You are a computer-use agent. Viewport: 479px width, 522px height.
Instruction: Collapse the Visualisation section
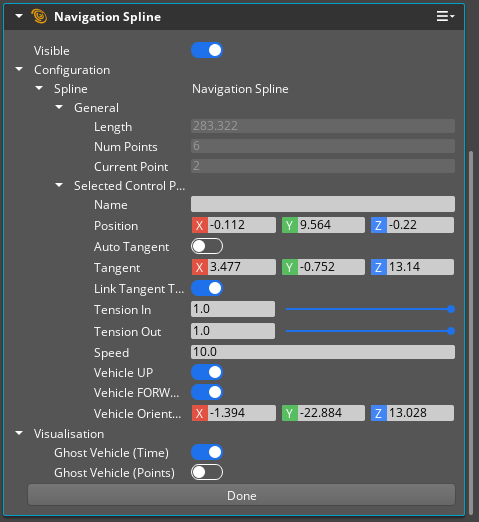[19, 433]
